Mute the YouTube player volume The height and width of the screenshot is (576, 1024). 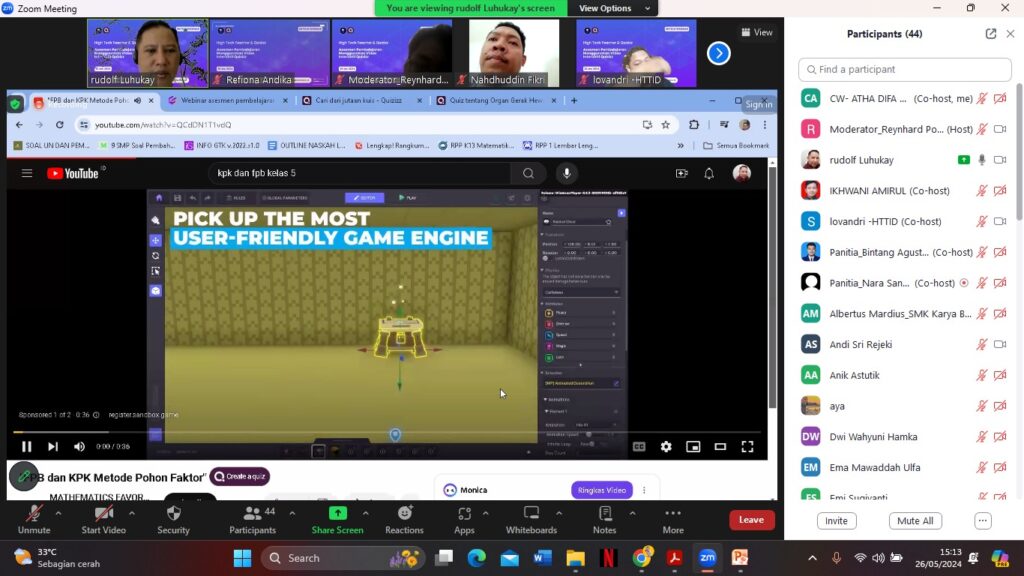click(79, 447)
